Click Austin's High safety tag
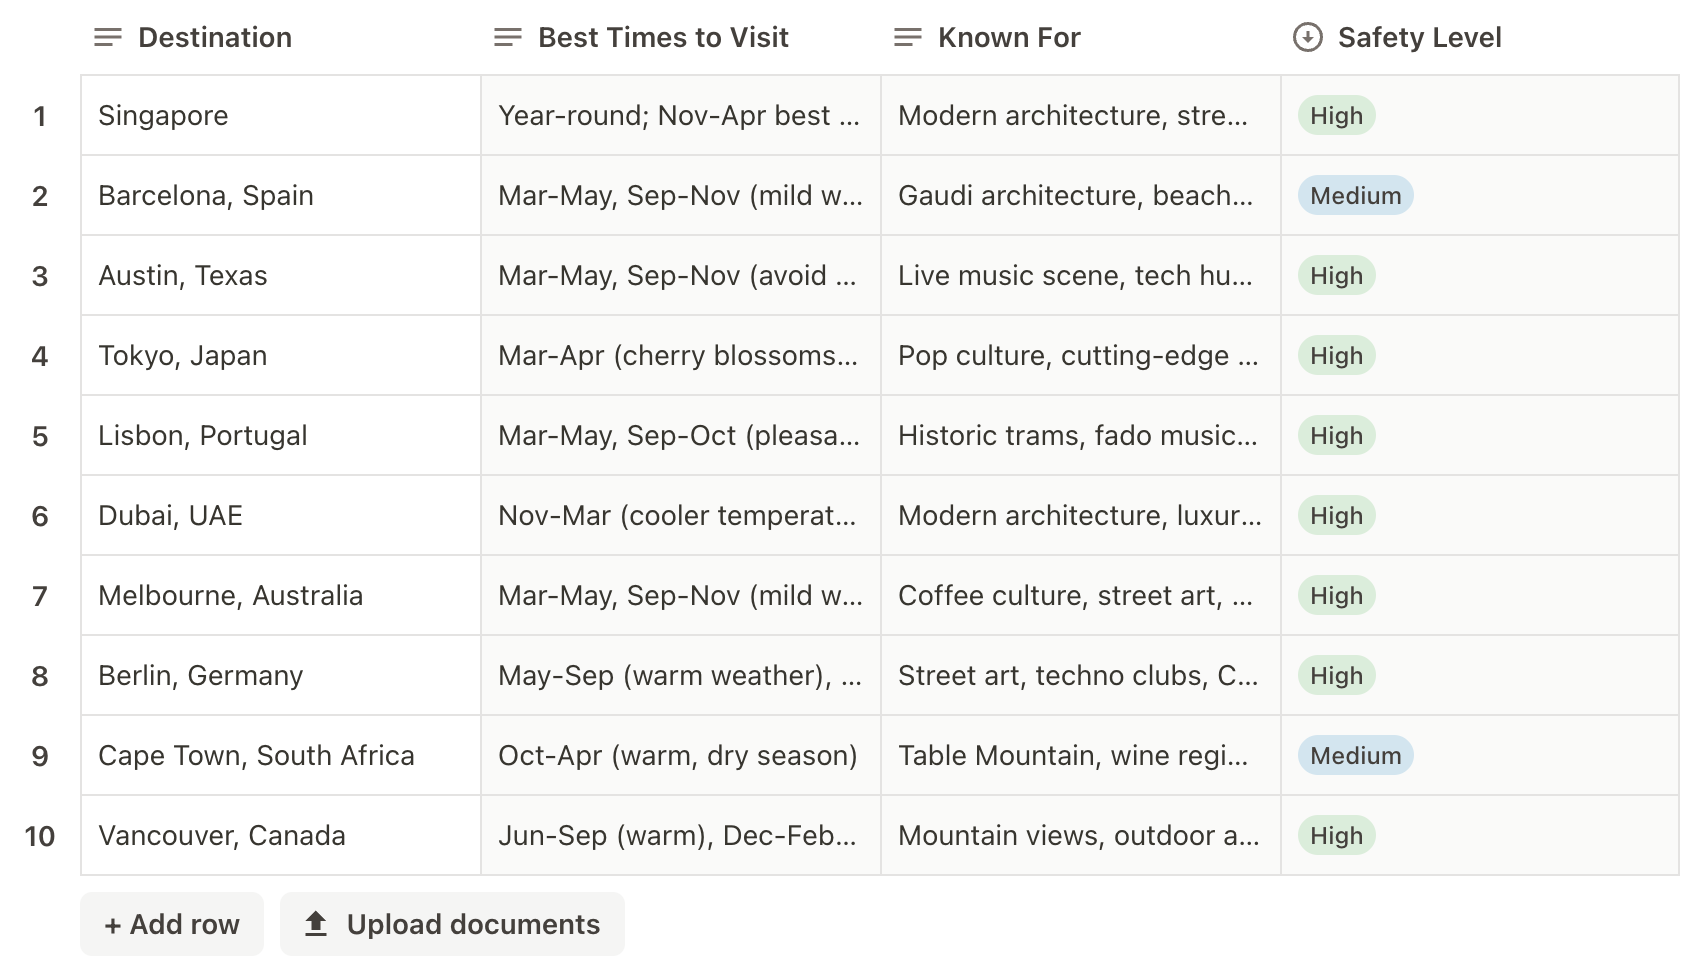The width and height of the screenshot is (1696, 972). click(1337, 276)
